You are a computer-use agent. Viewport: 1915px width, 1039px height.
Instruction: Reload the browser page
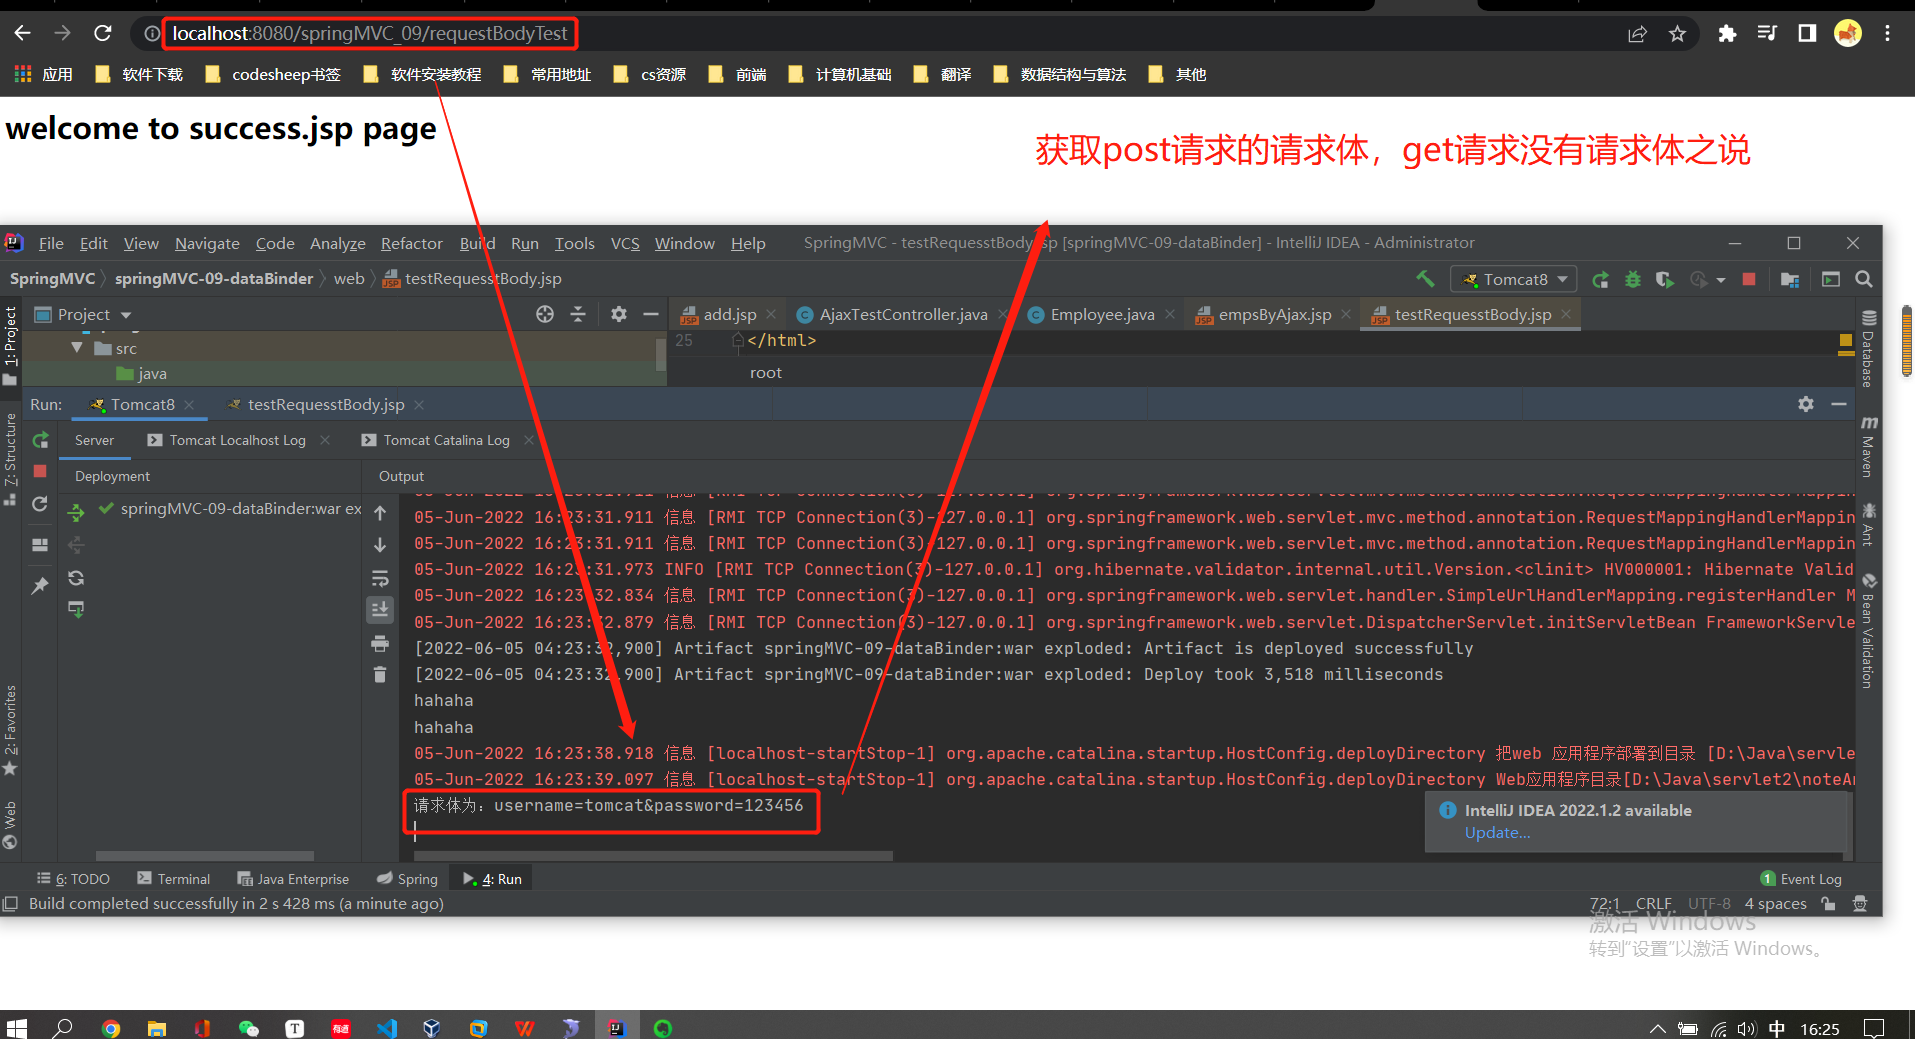(x=102, y=33)
